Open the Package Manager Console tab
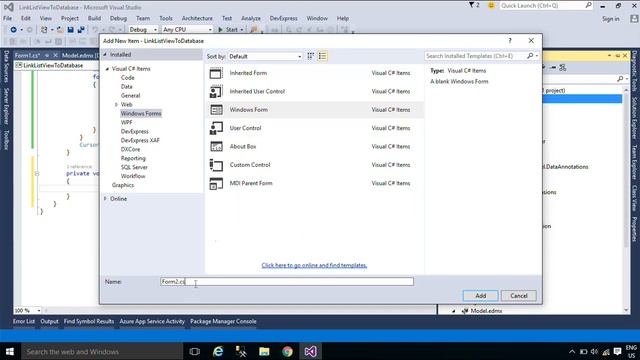The image size is (640, 360). (223, 321)
